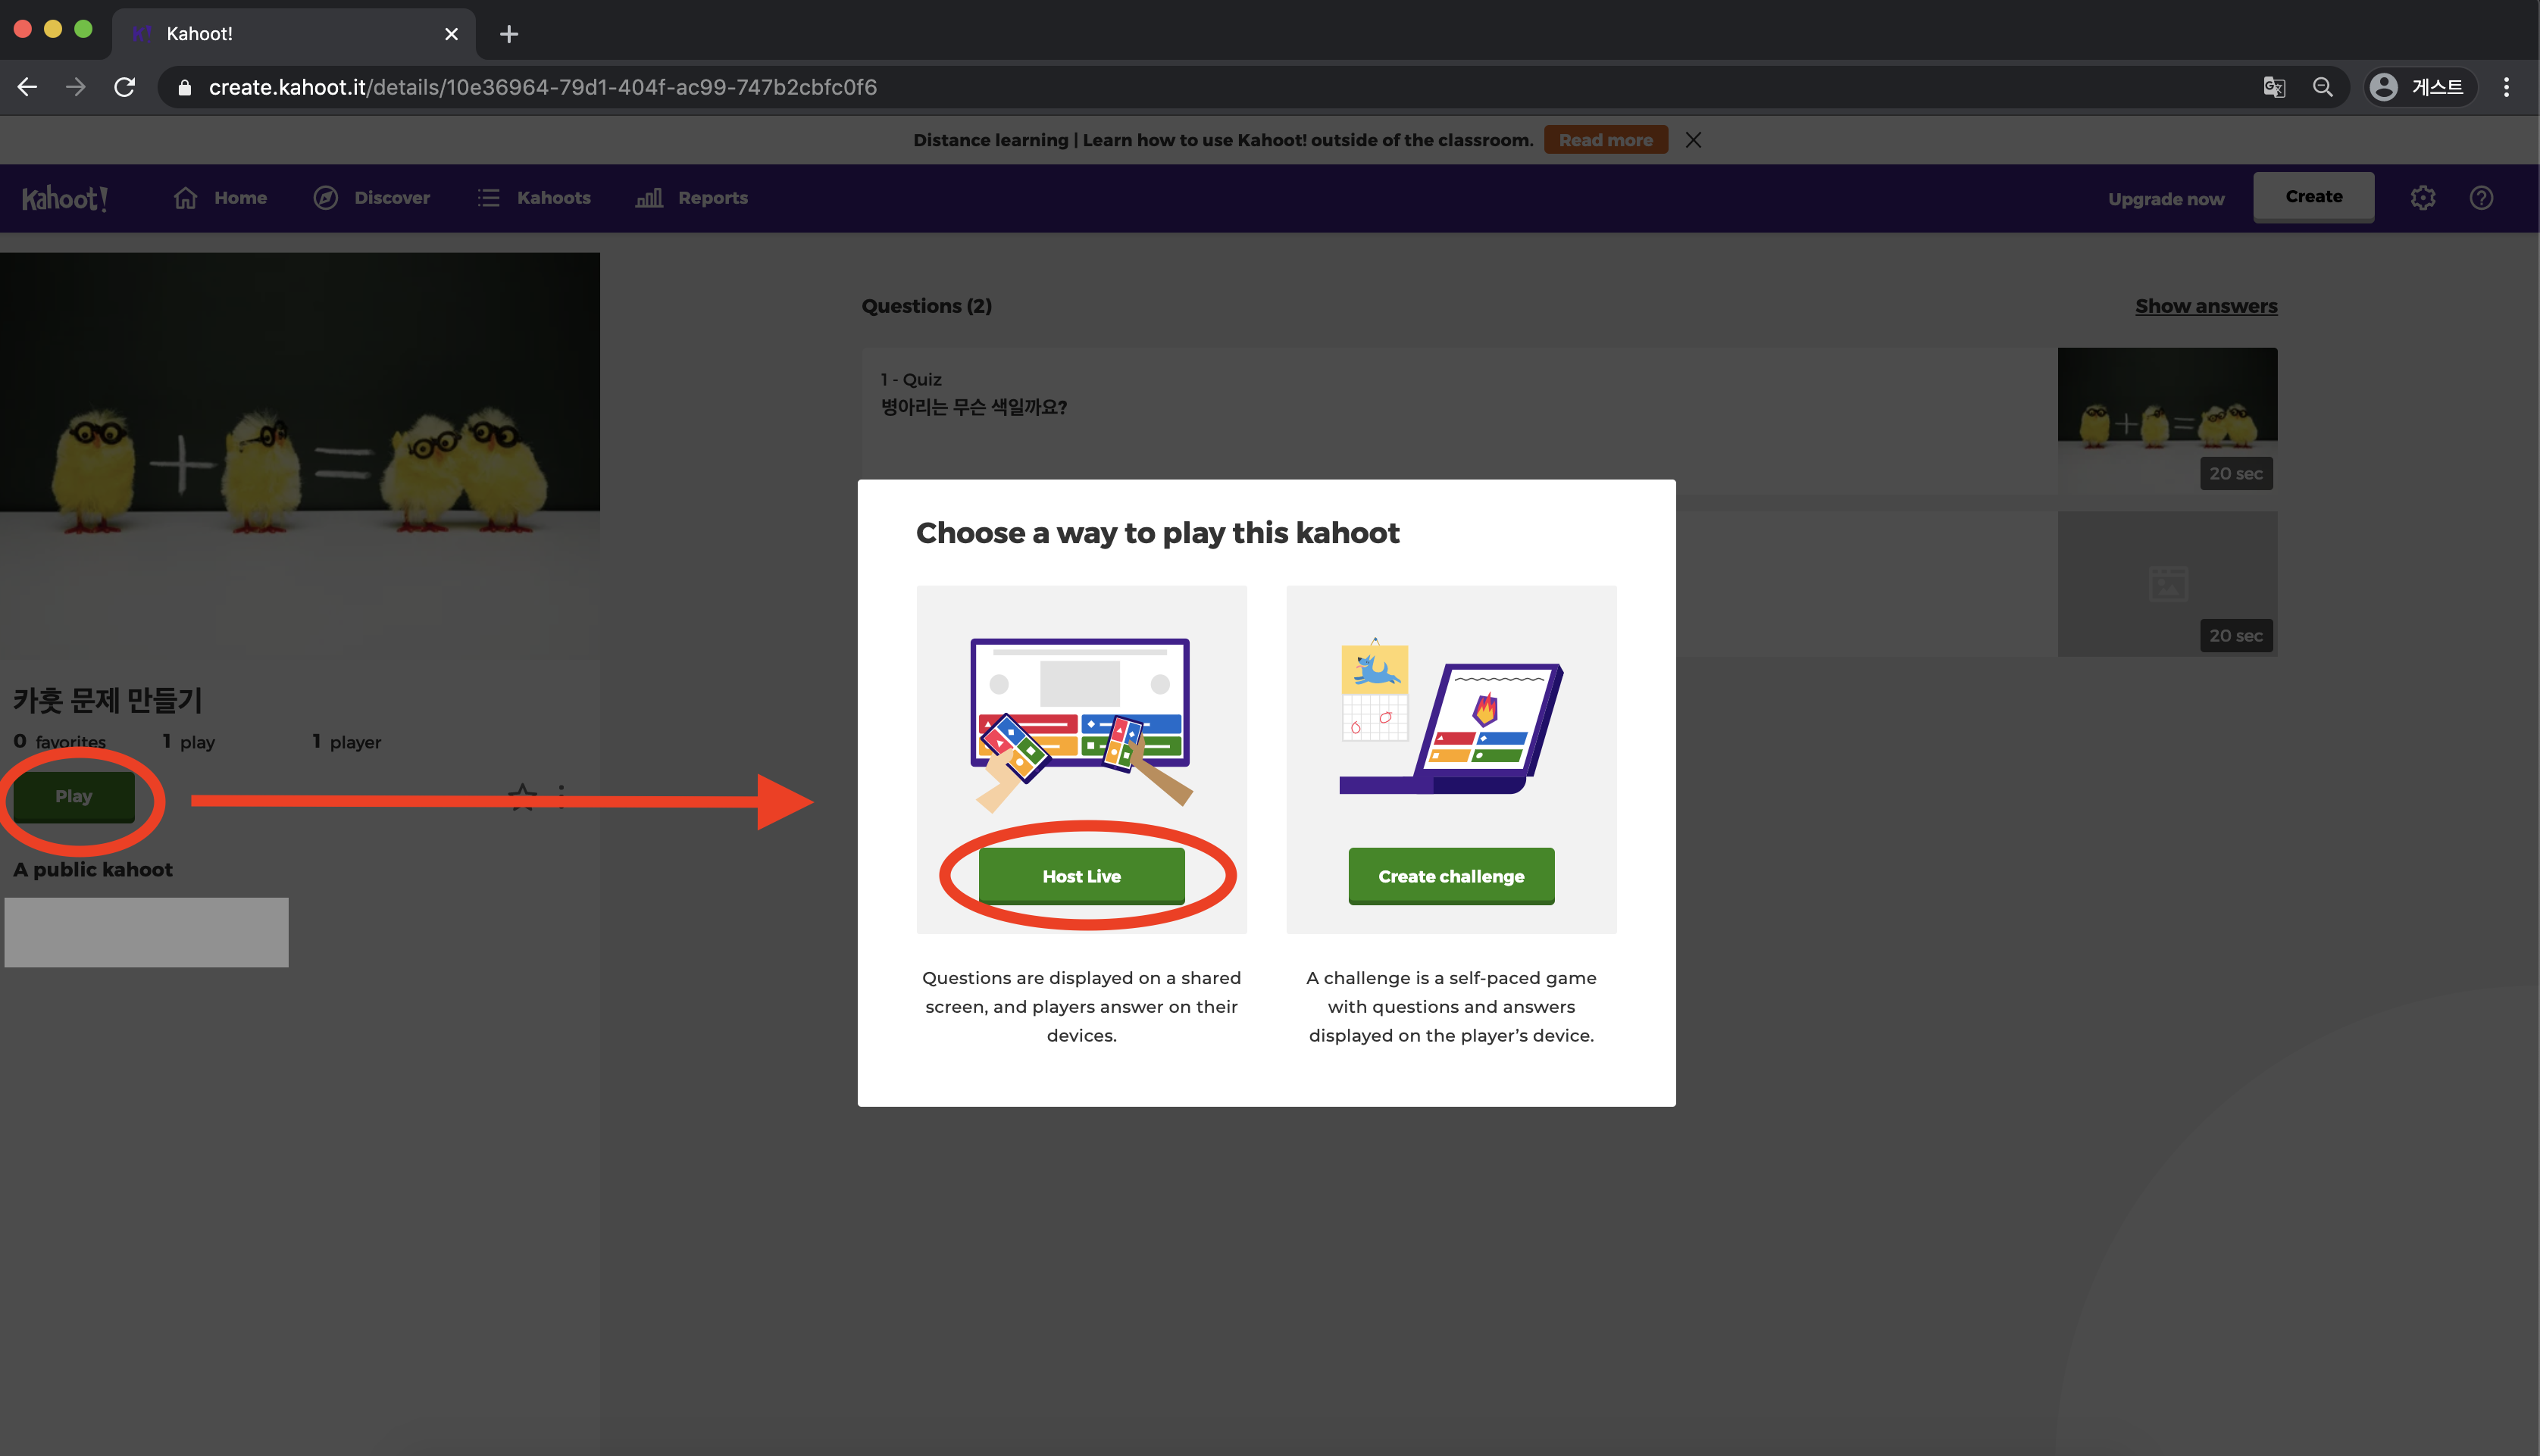Open the kahoot more options dots
The height and width of the screenshot is (1456, 2540).
coord(561,797)
